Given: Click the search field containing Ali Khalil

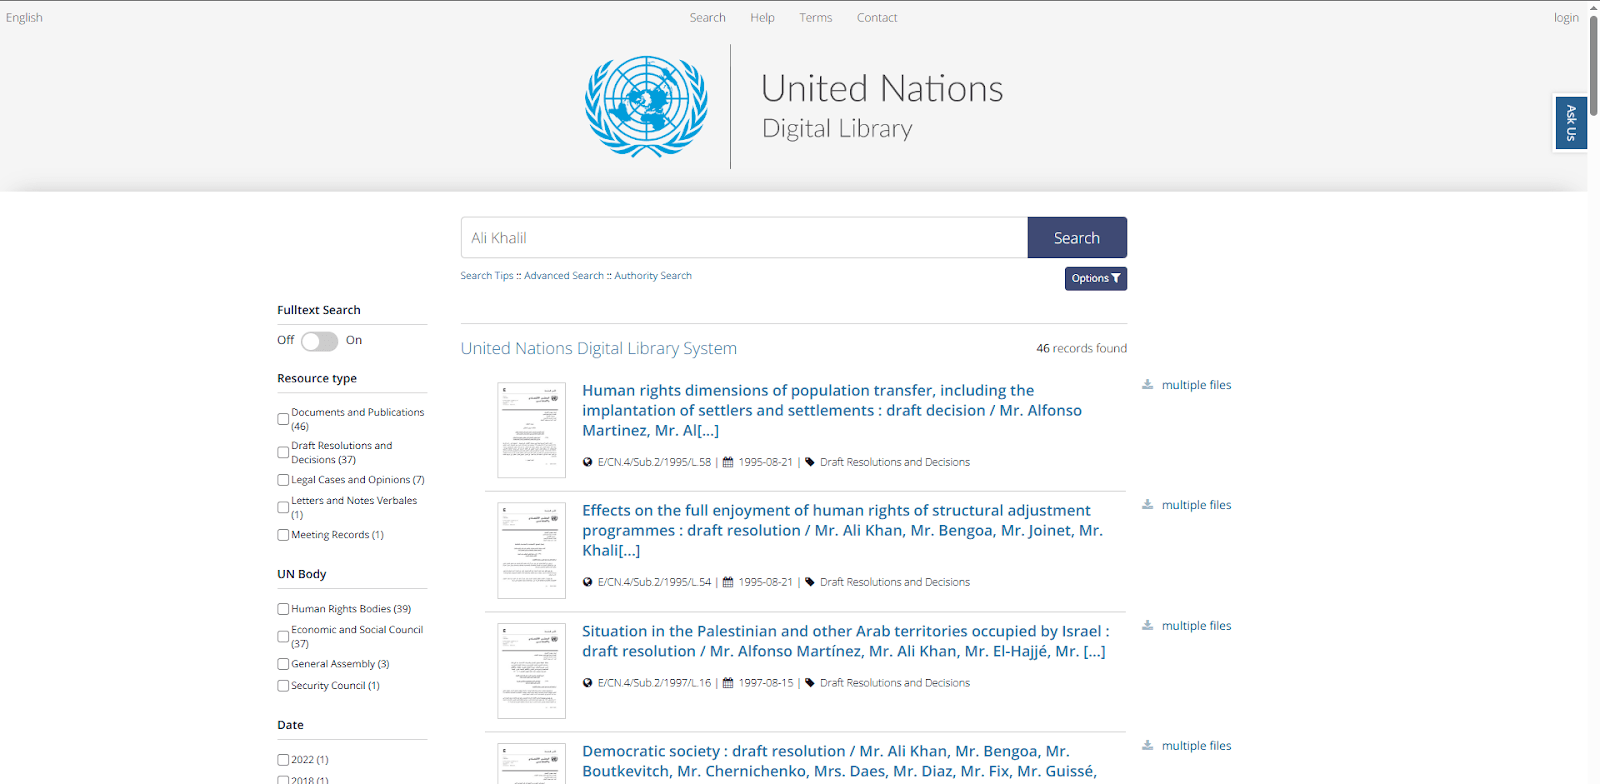Looking at the screenshot, I should pyautogui.click(x=744, y=238).
